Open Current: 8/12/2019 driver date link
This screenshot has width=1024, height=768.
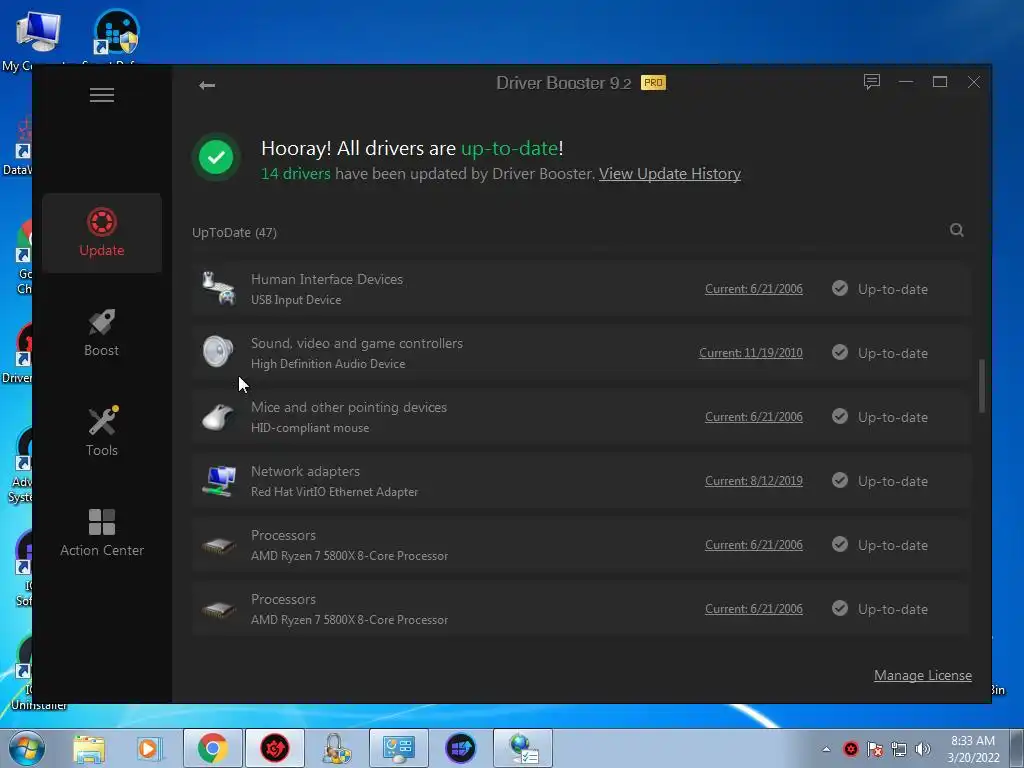tap(754, 481)
